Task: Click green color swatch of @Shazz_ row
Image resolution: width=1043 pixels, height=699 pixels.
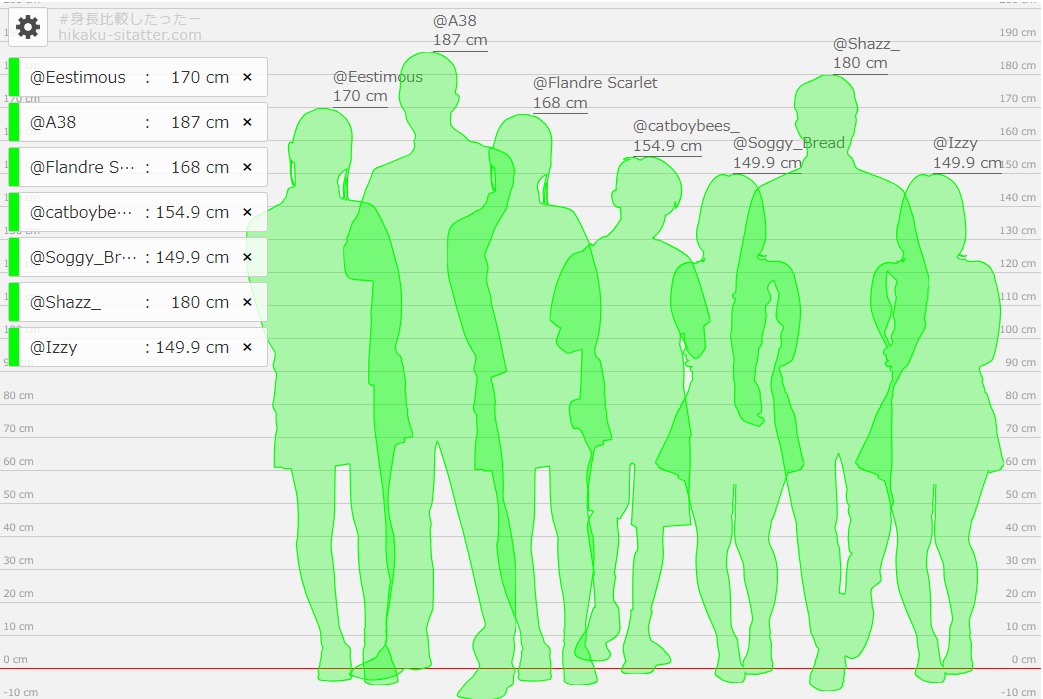Action: click(14, 302)
